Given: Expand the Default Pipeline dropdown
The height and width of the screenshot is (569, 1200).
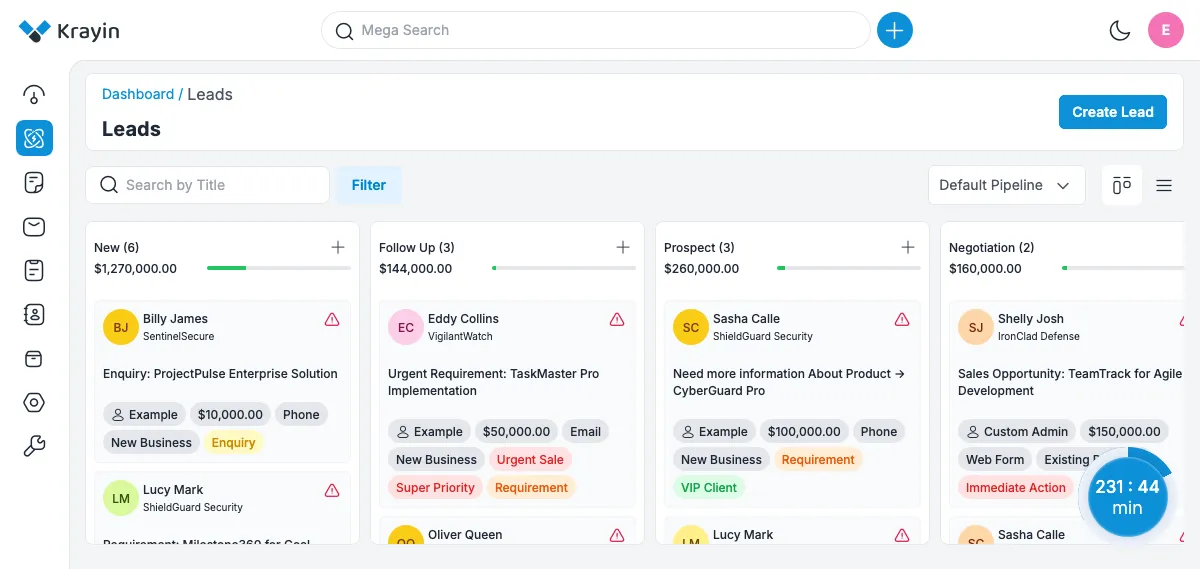Looking at the screenshot, I should point(1006,185).
